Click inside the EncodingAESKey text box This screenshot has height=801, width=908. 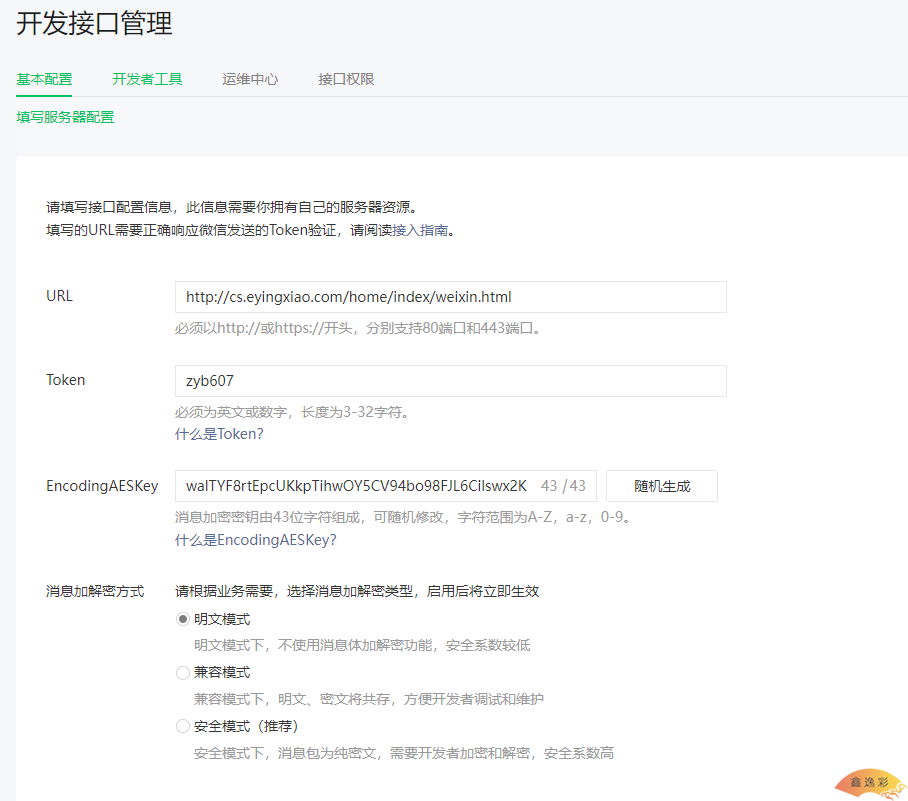tap(356, 486)
